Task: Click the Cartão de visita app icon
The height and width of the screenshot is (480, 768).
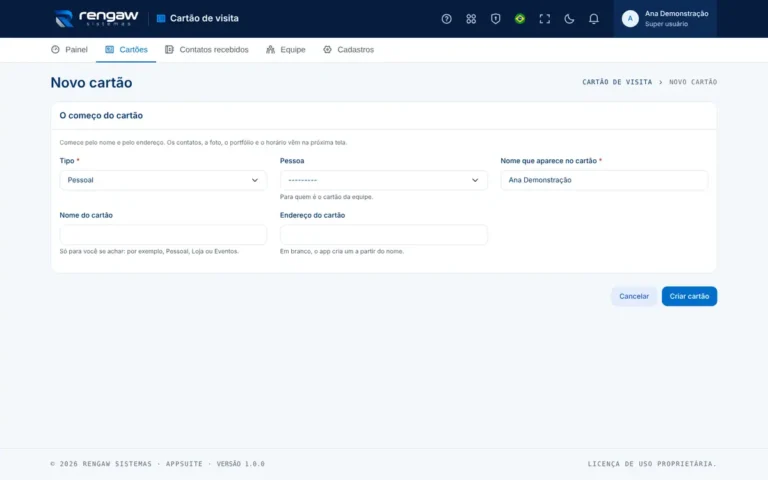Action: [161, 19]
